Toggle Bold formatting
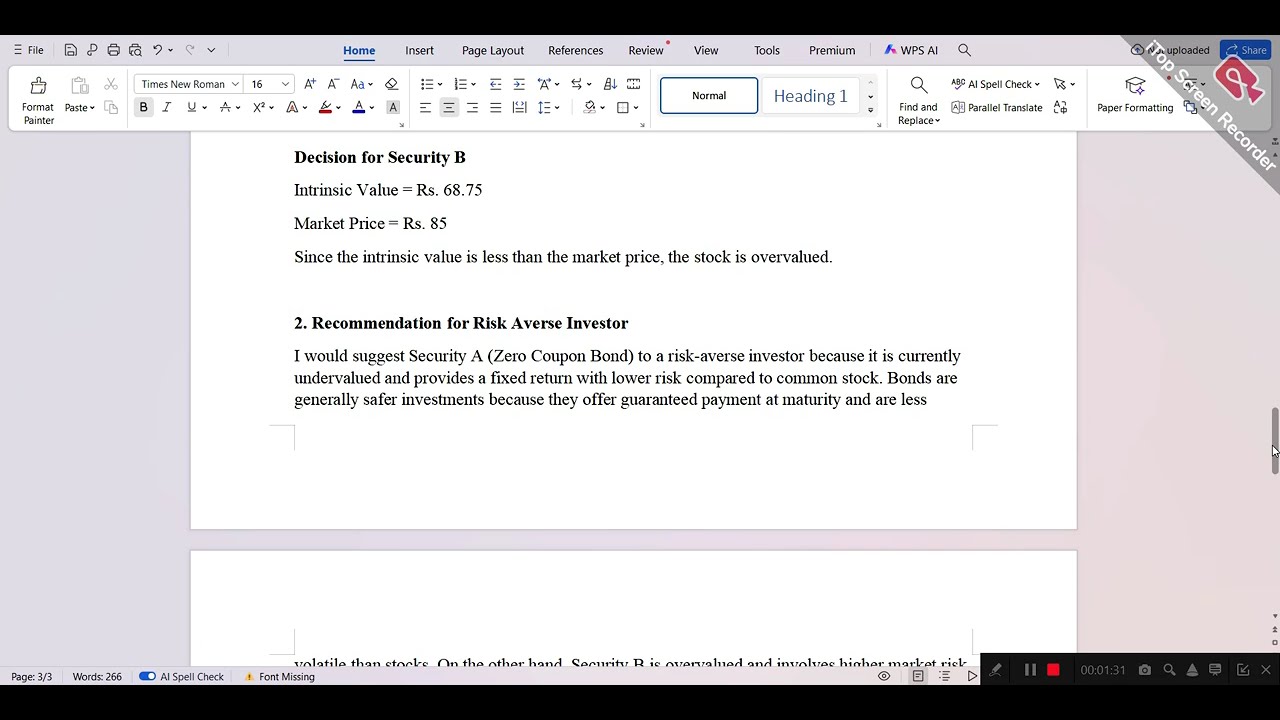 tap(143, 108)
